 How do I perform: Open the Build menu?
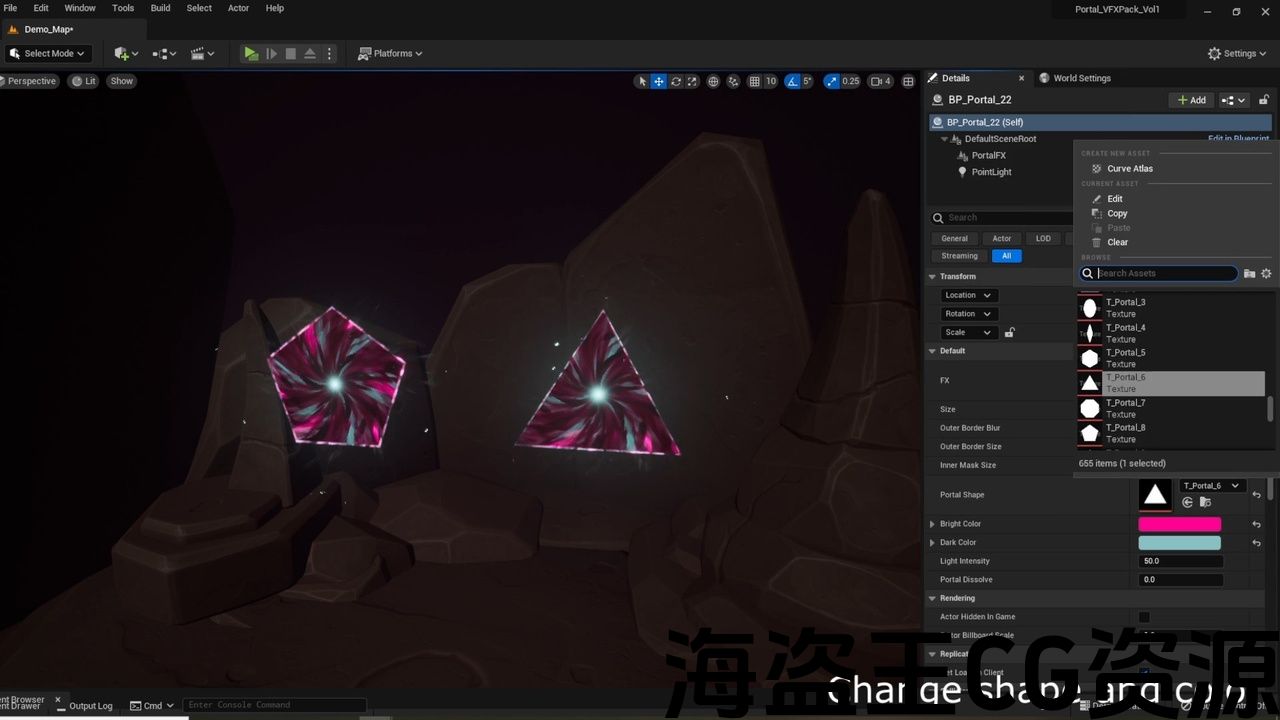coord(160,8)
